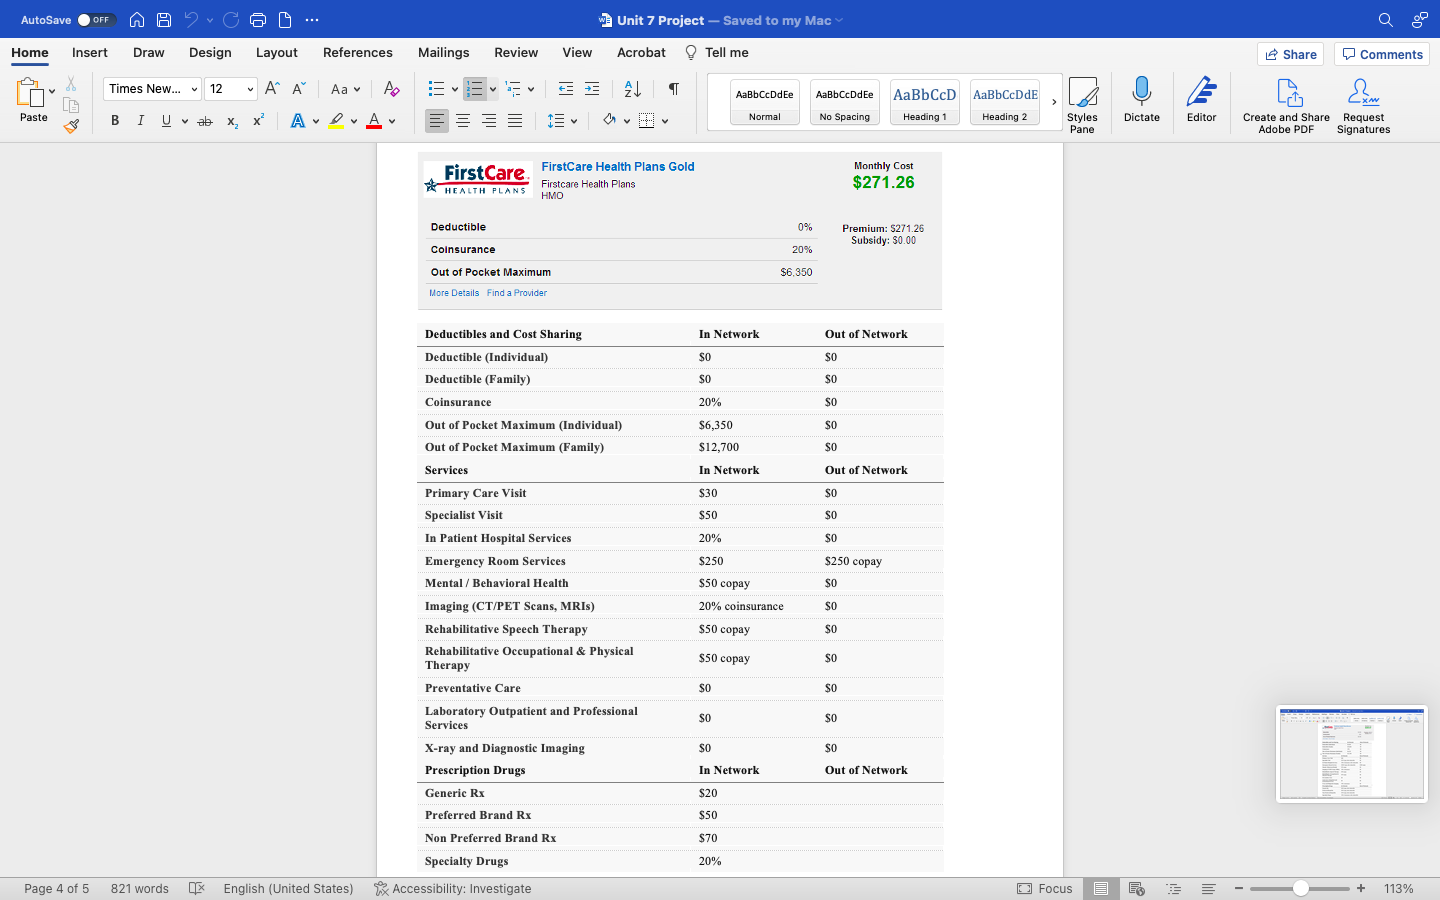
Task: Open the collaboration people icon
Action: tap(1419, 20)
